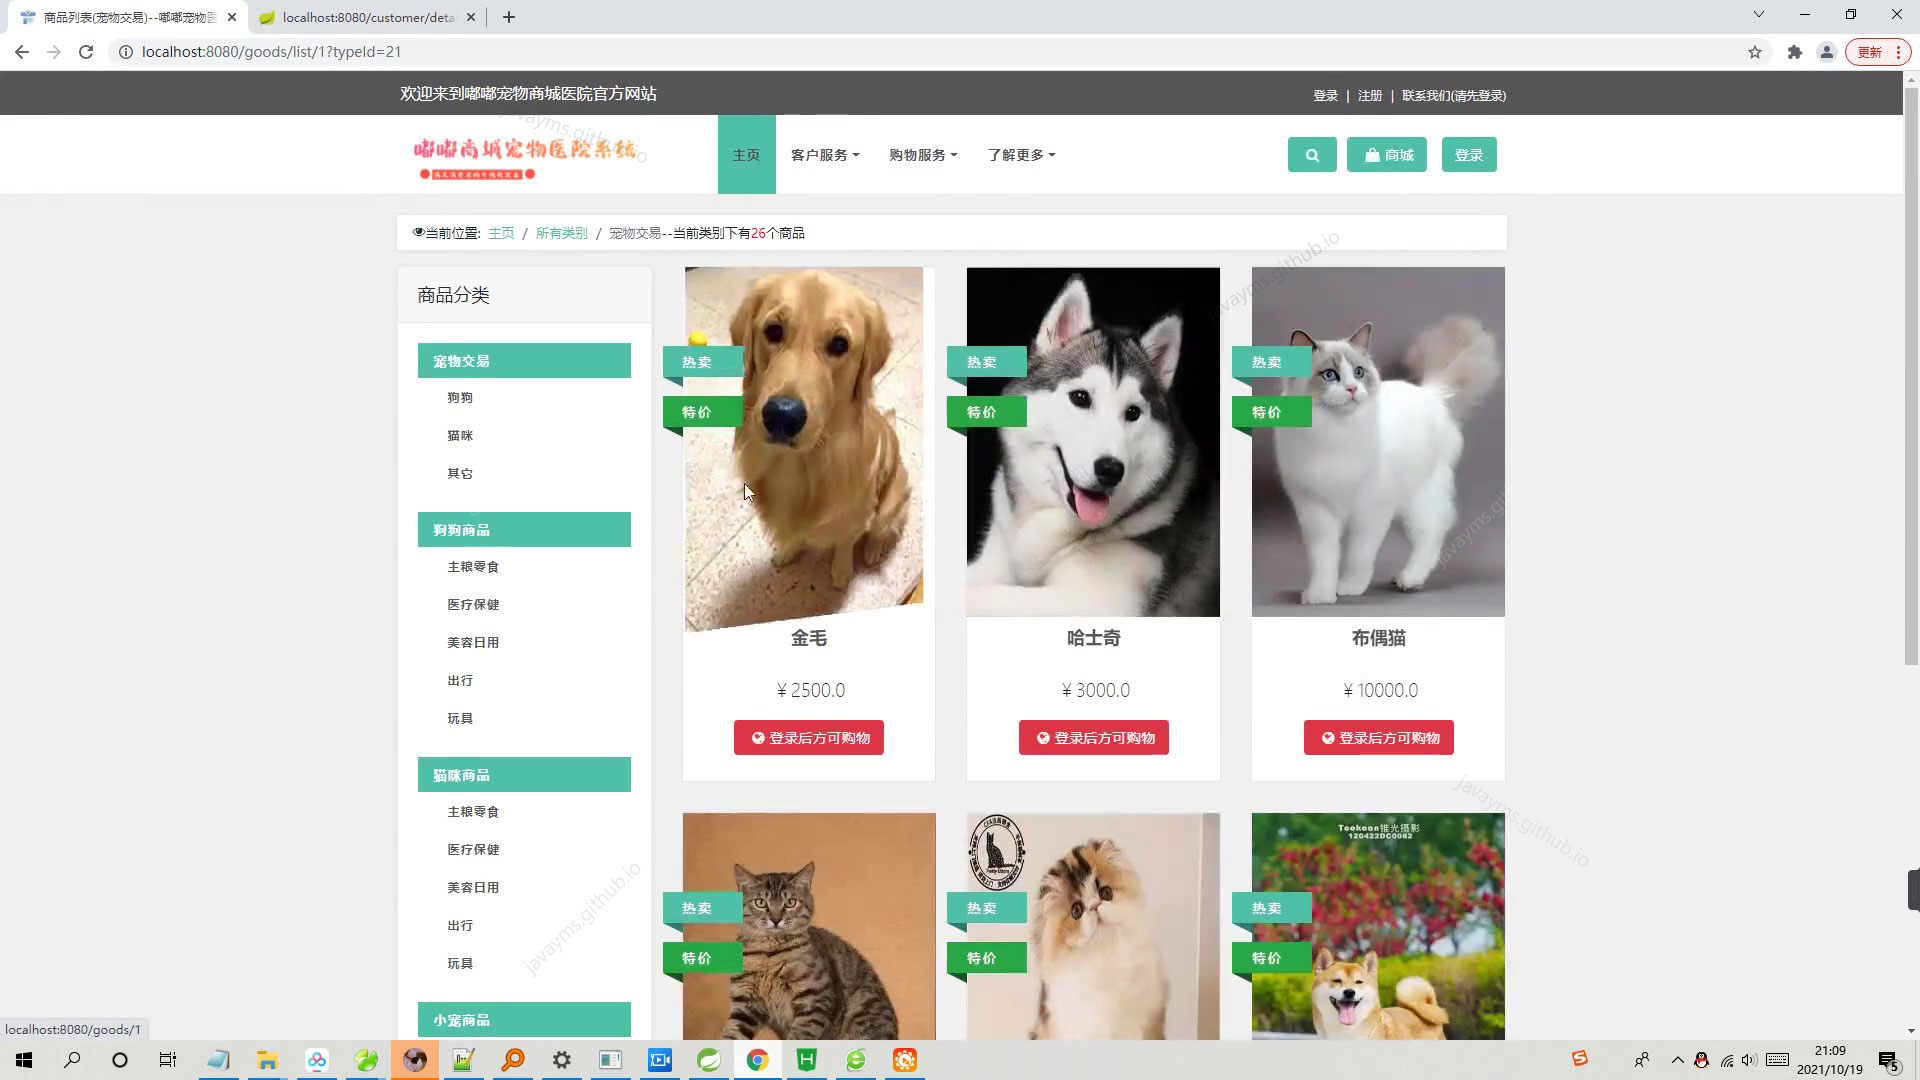Open the 商城 shop bag button
This screenshot has height=1080, width=1920.
coord(1386,155)
